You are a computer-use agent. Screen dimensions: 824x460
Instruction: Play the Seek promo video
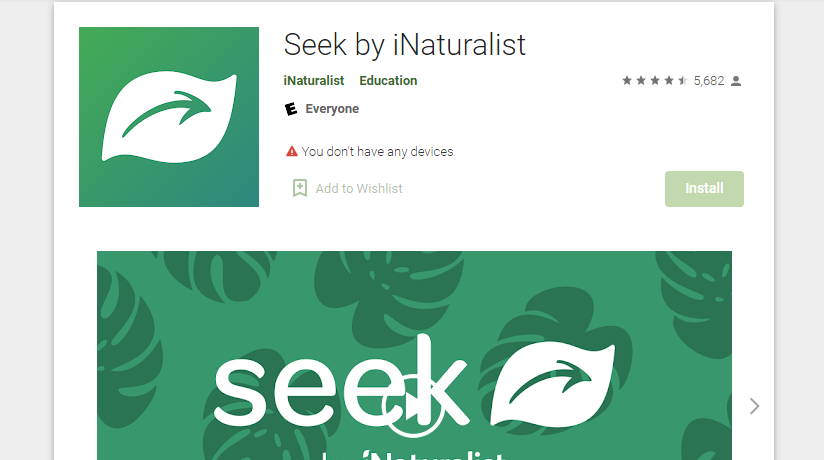pos(413,406)
